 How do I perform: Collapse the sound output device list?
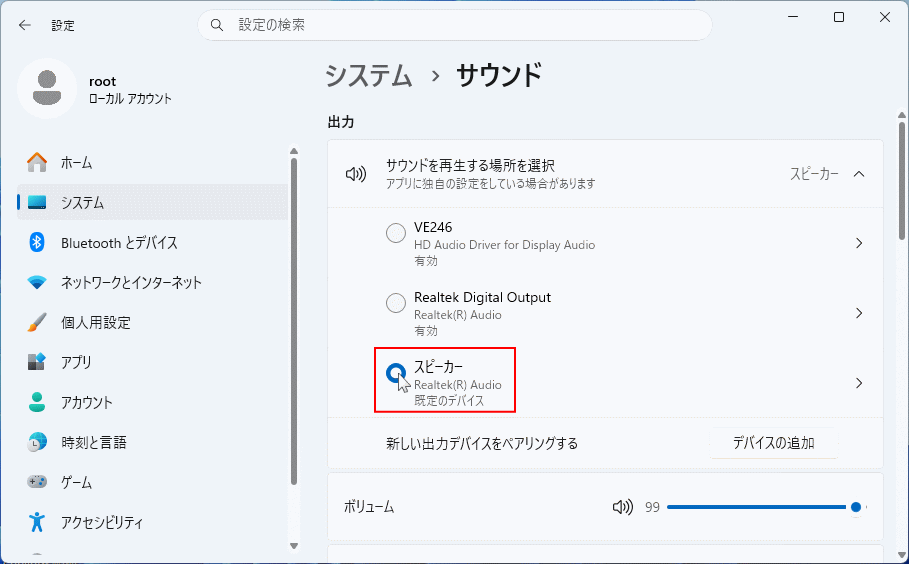click(x=859, y=174)
